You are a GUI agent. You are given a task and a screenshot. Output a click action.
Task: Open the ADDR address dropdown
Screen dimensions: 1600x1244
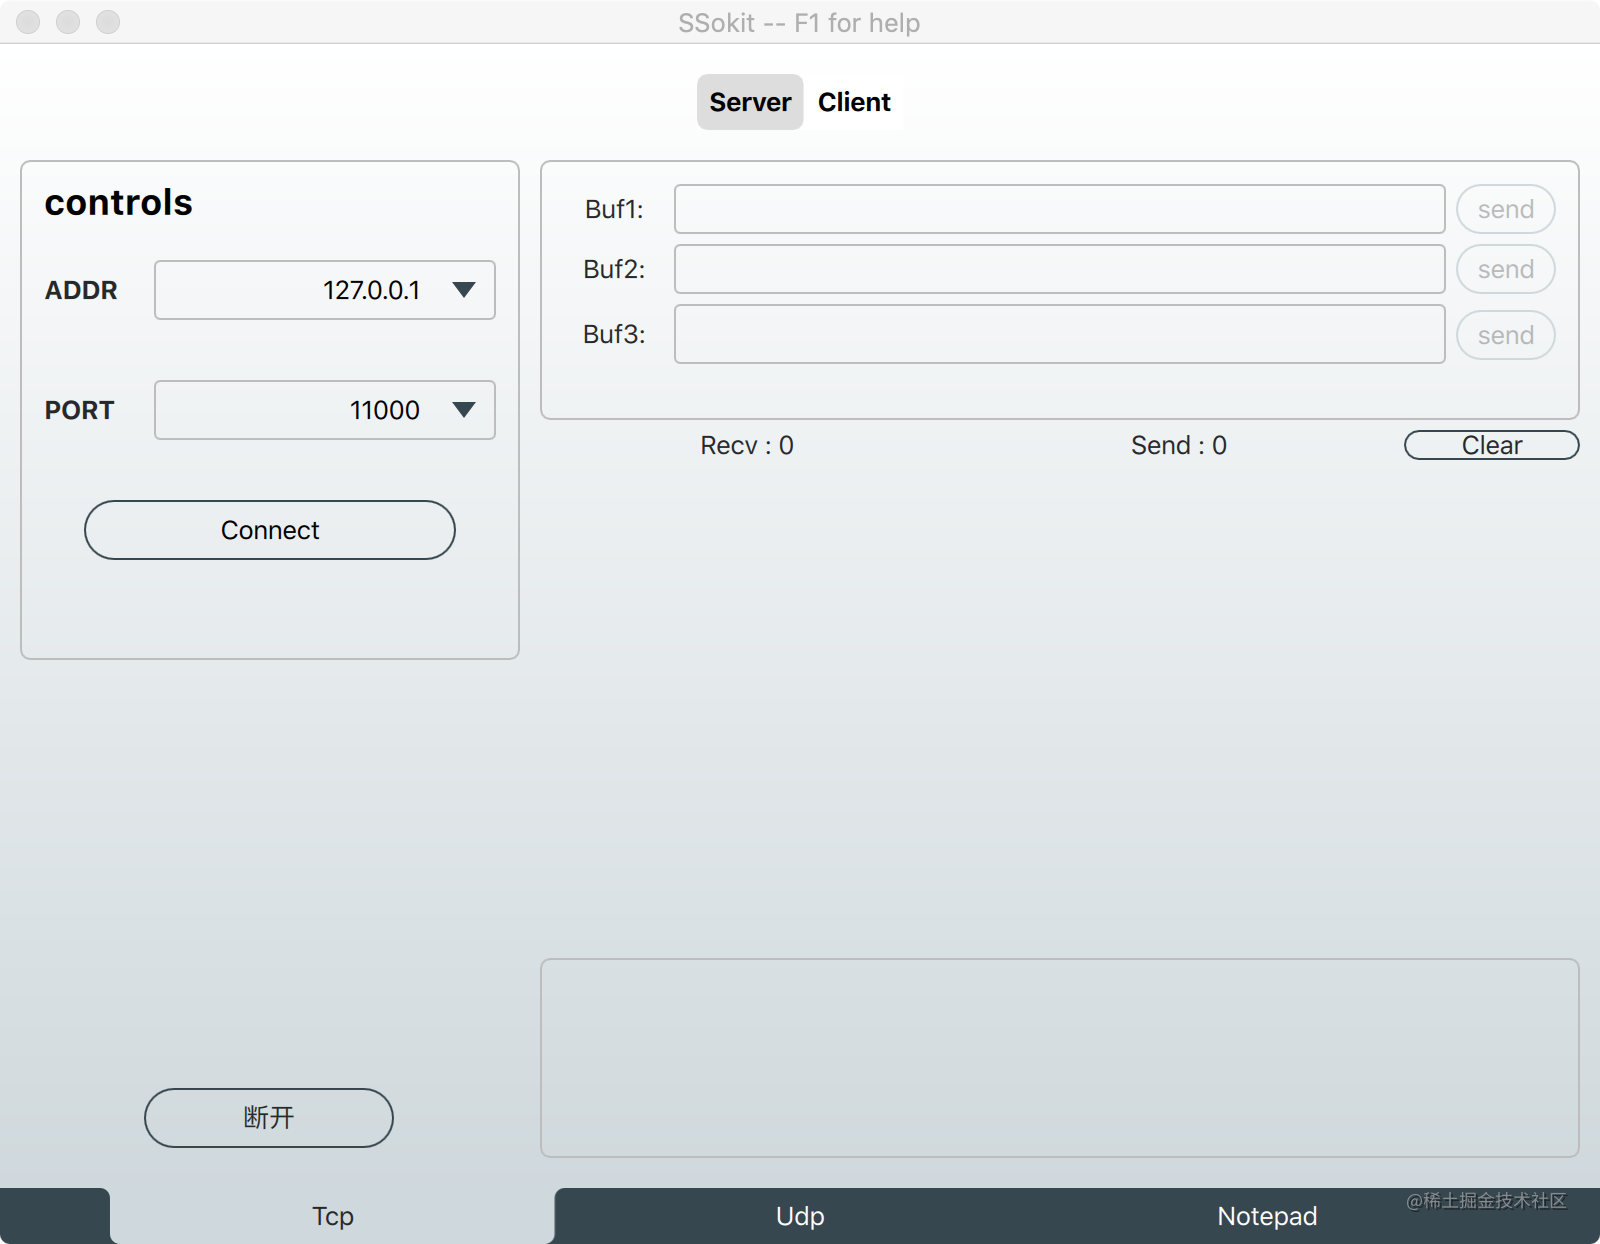[x=464, y=290]
